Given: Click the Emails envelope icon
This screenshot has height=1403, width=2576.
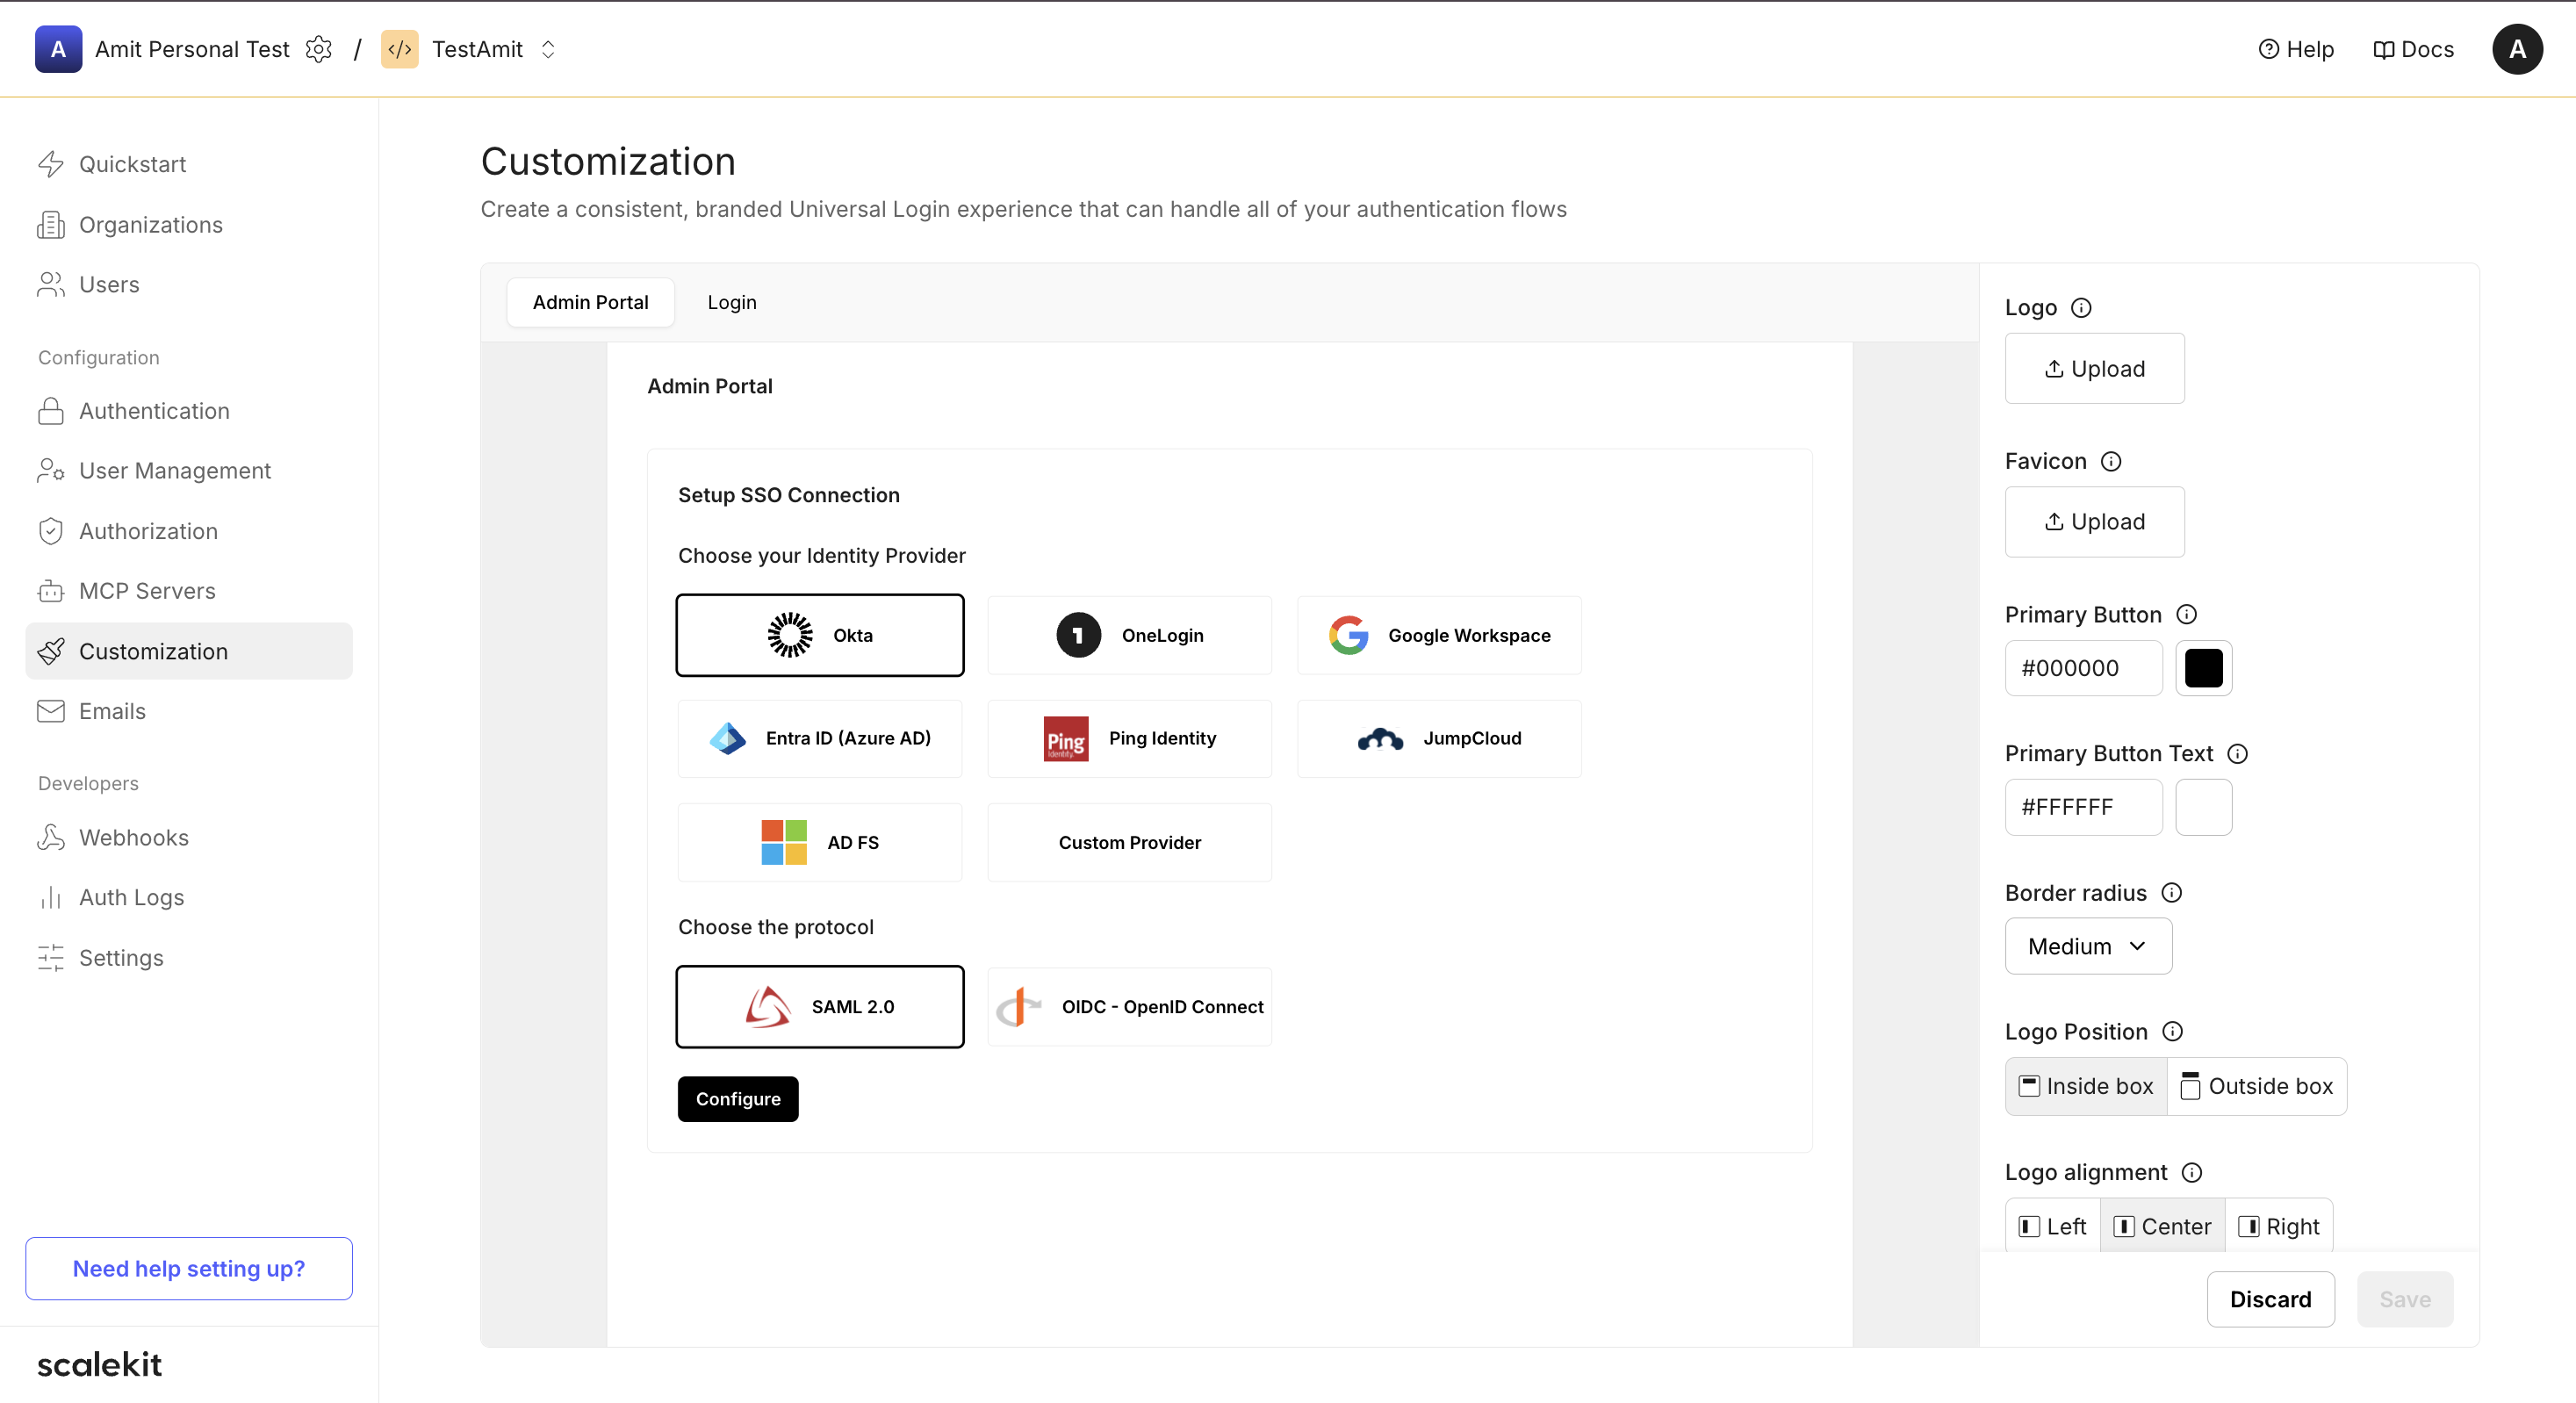Looking at the screenshot, I should (51, 711).
